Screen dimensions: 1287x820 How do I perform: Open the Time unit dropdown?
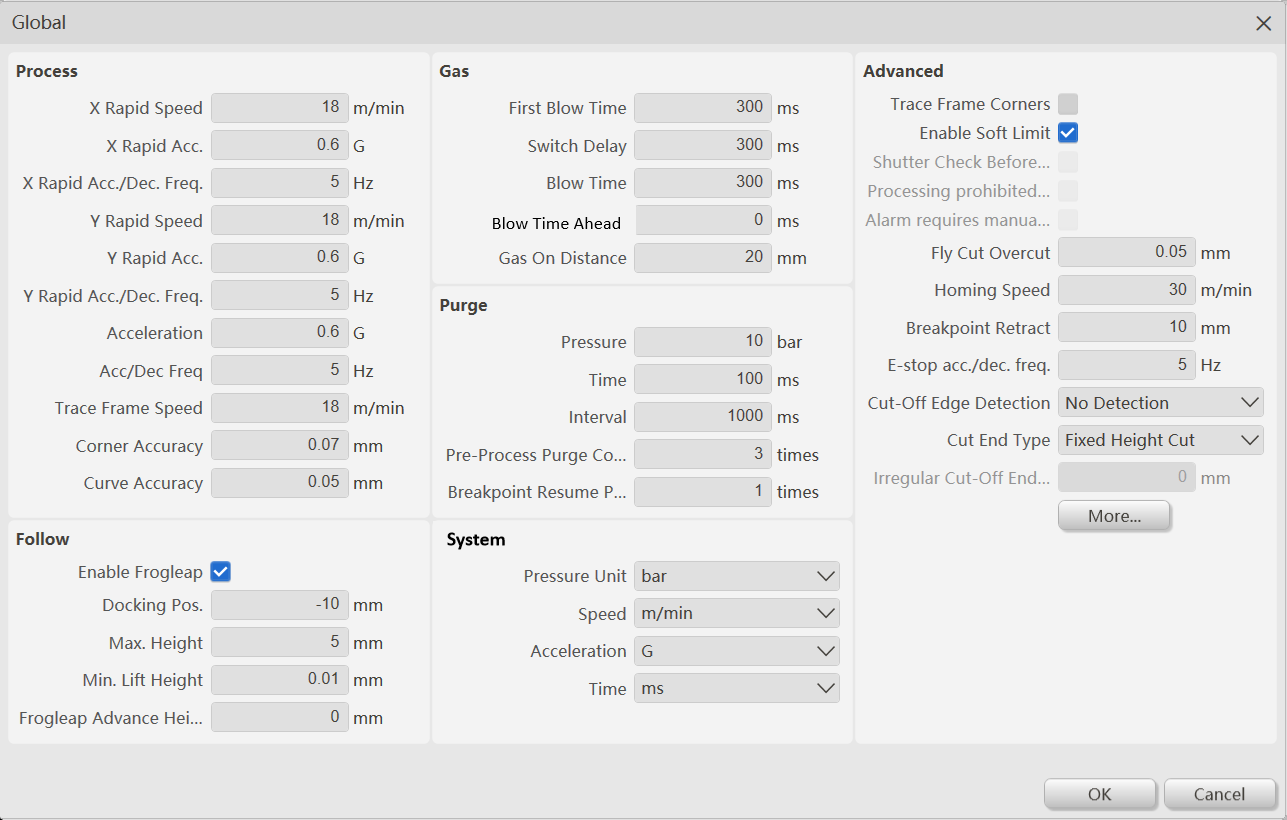(x=737, y=688)
